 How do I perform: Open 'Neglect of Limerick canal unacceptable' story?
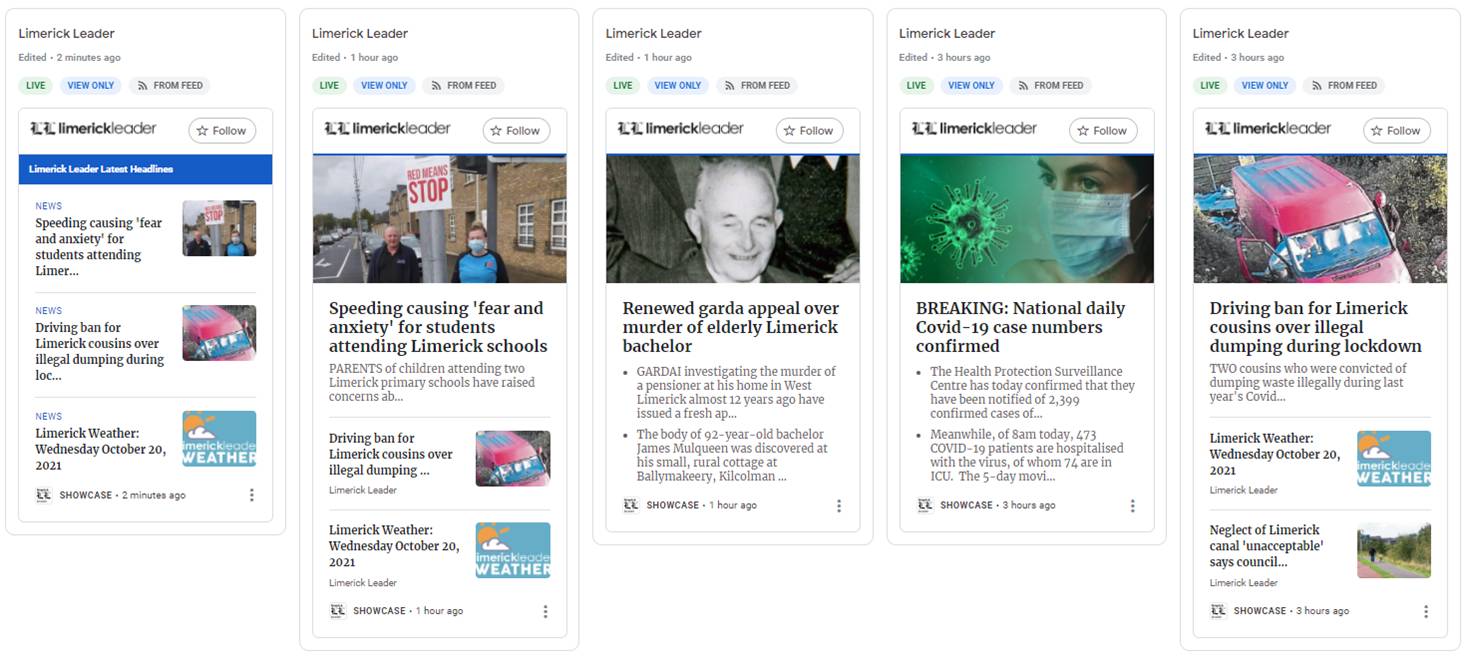(1266, 546)
